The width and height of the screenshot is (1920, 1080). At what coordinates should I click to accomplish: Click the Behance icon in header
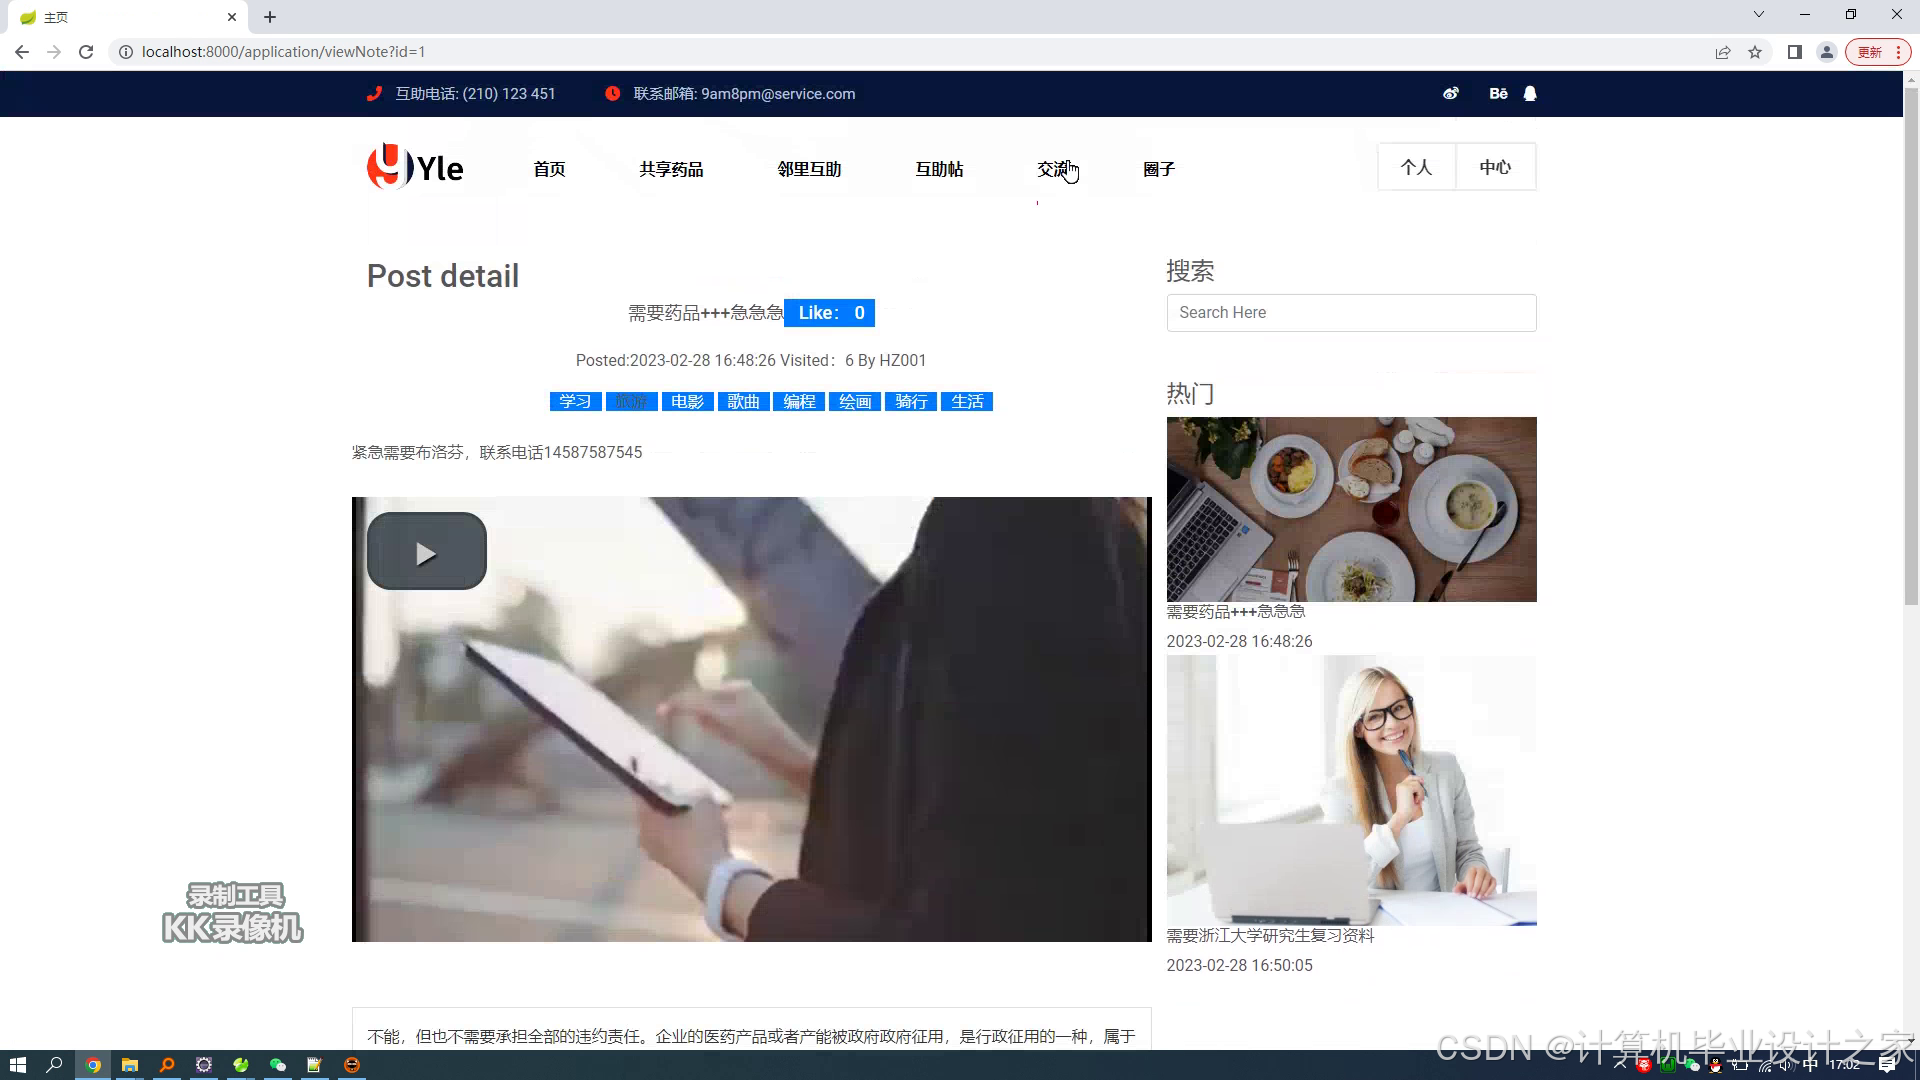click(1498, 94)
